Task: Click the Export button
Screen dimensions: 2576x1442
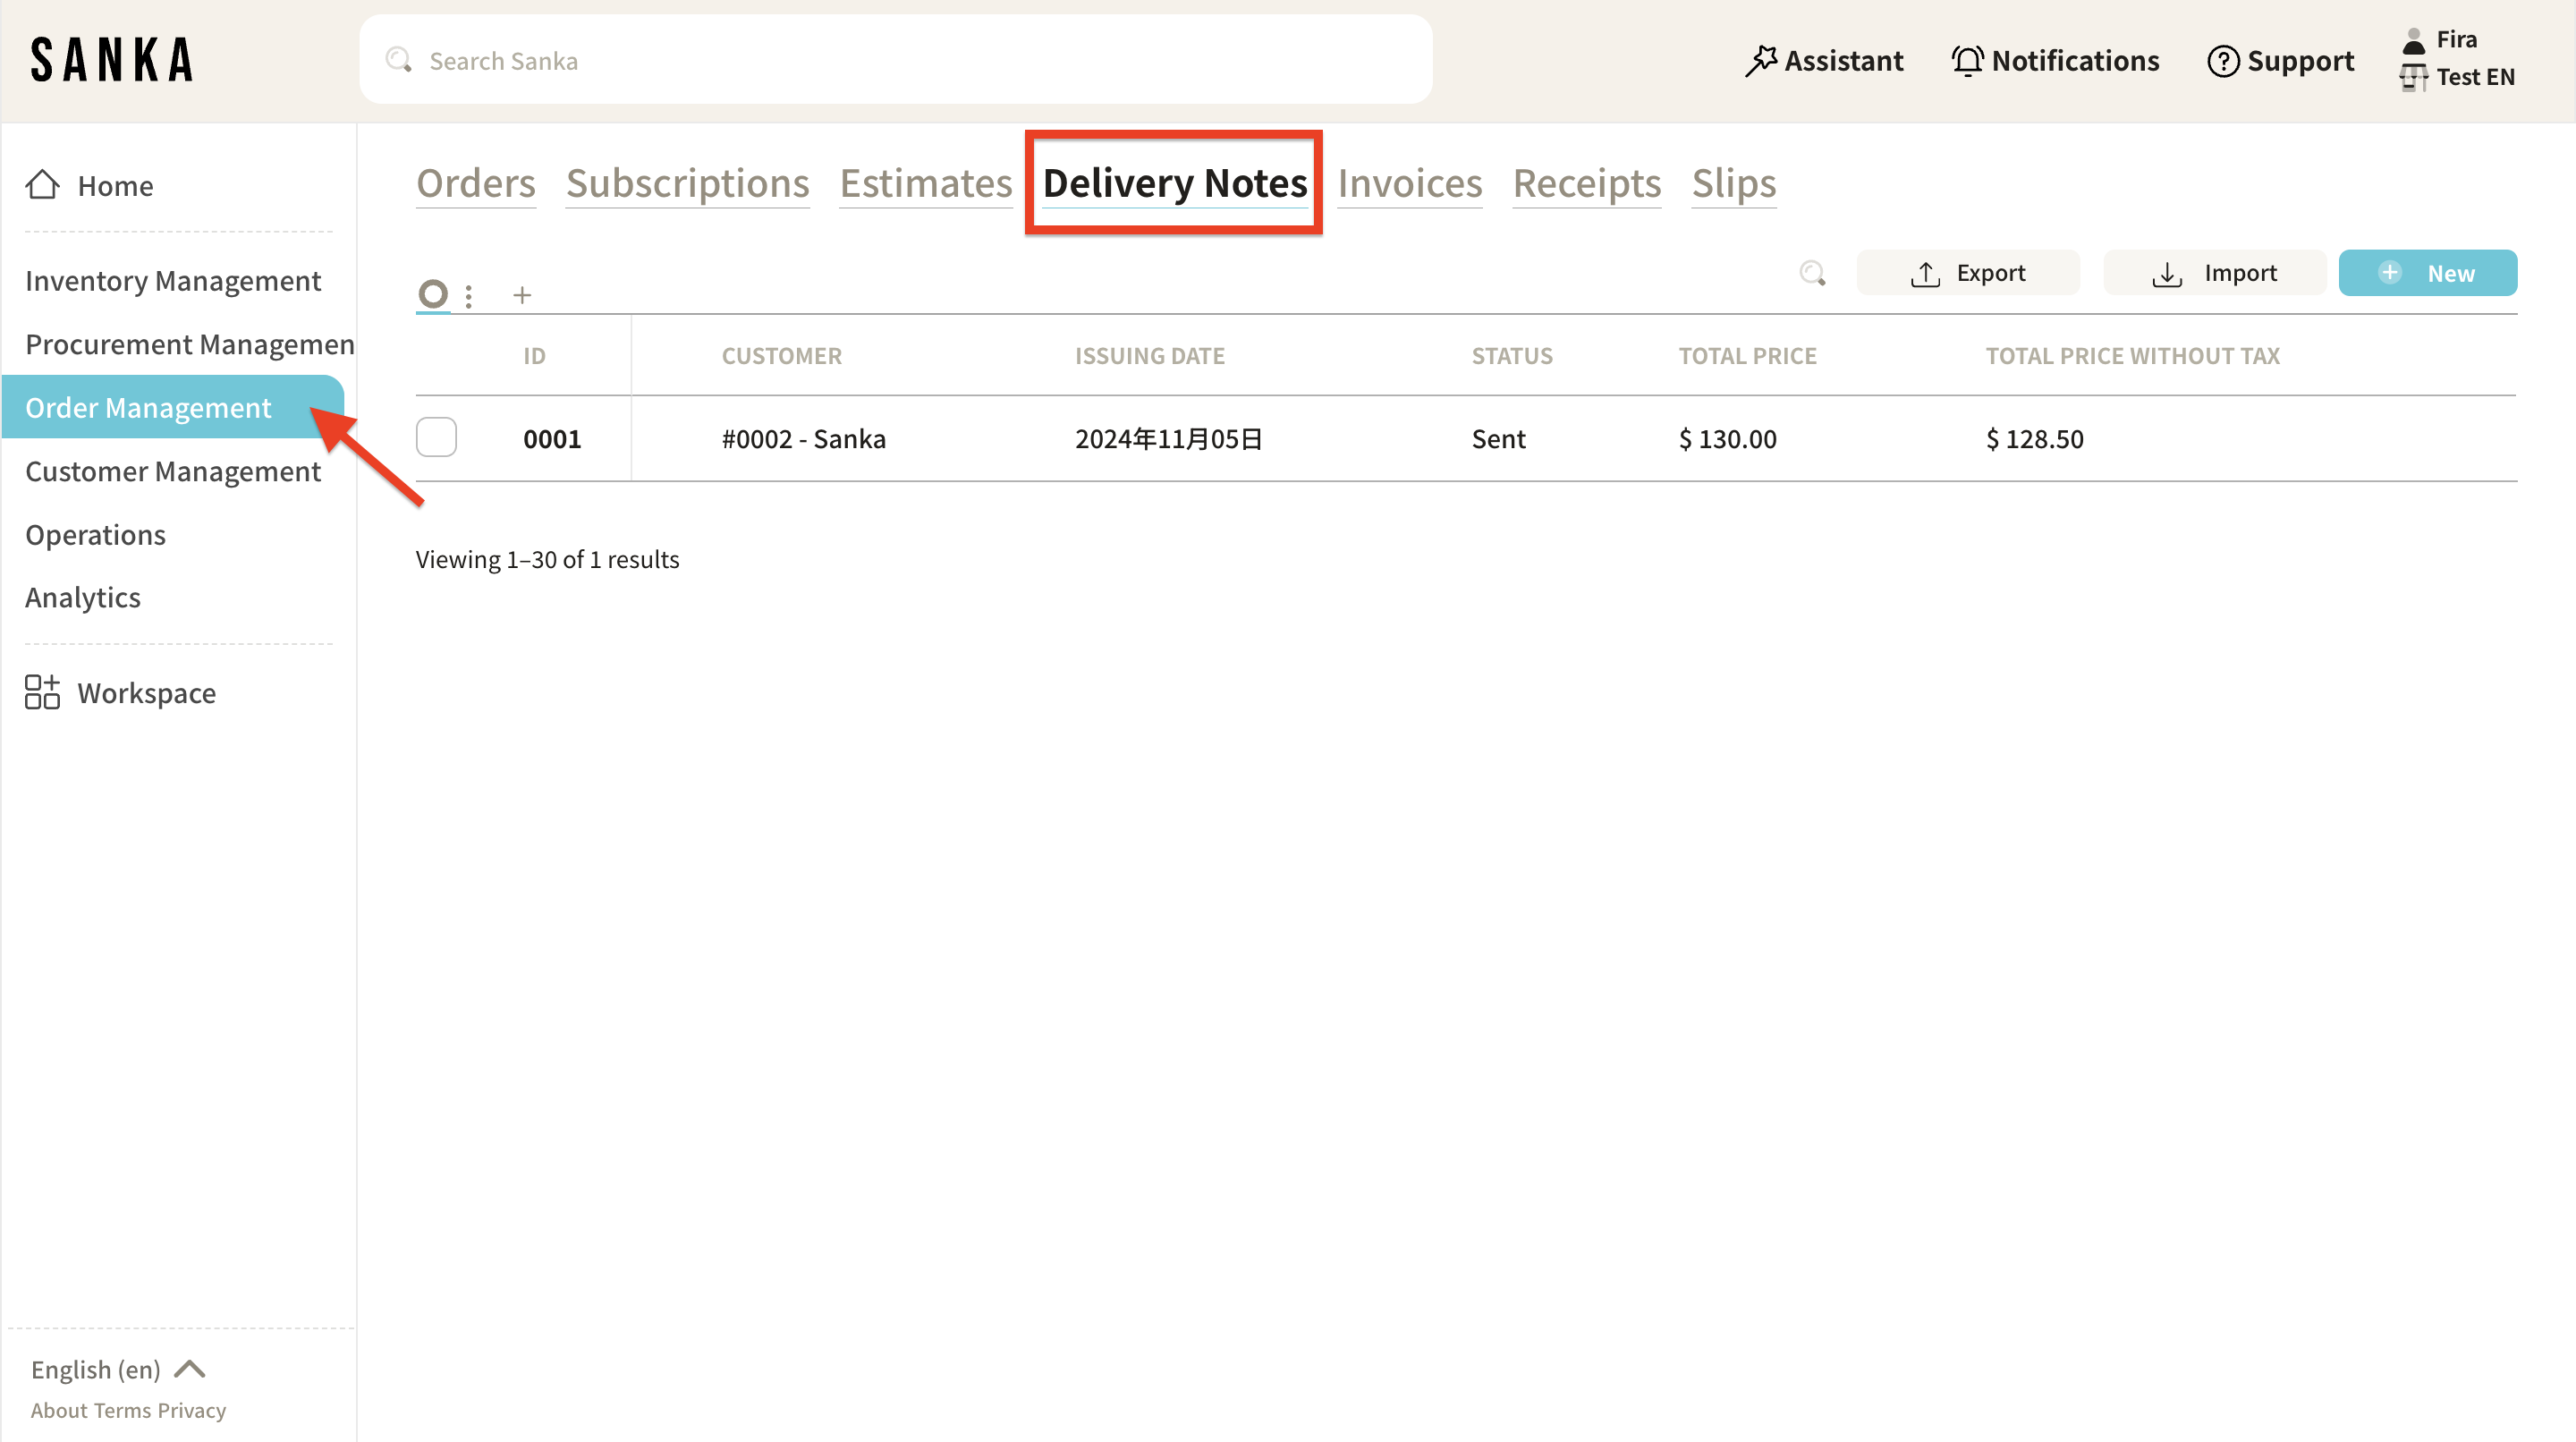Action: pos(1967,273)
